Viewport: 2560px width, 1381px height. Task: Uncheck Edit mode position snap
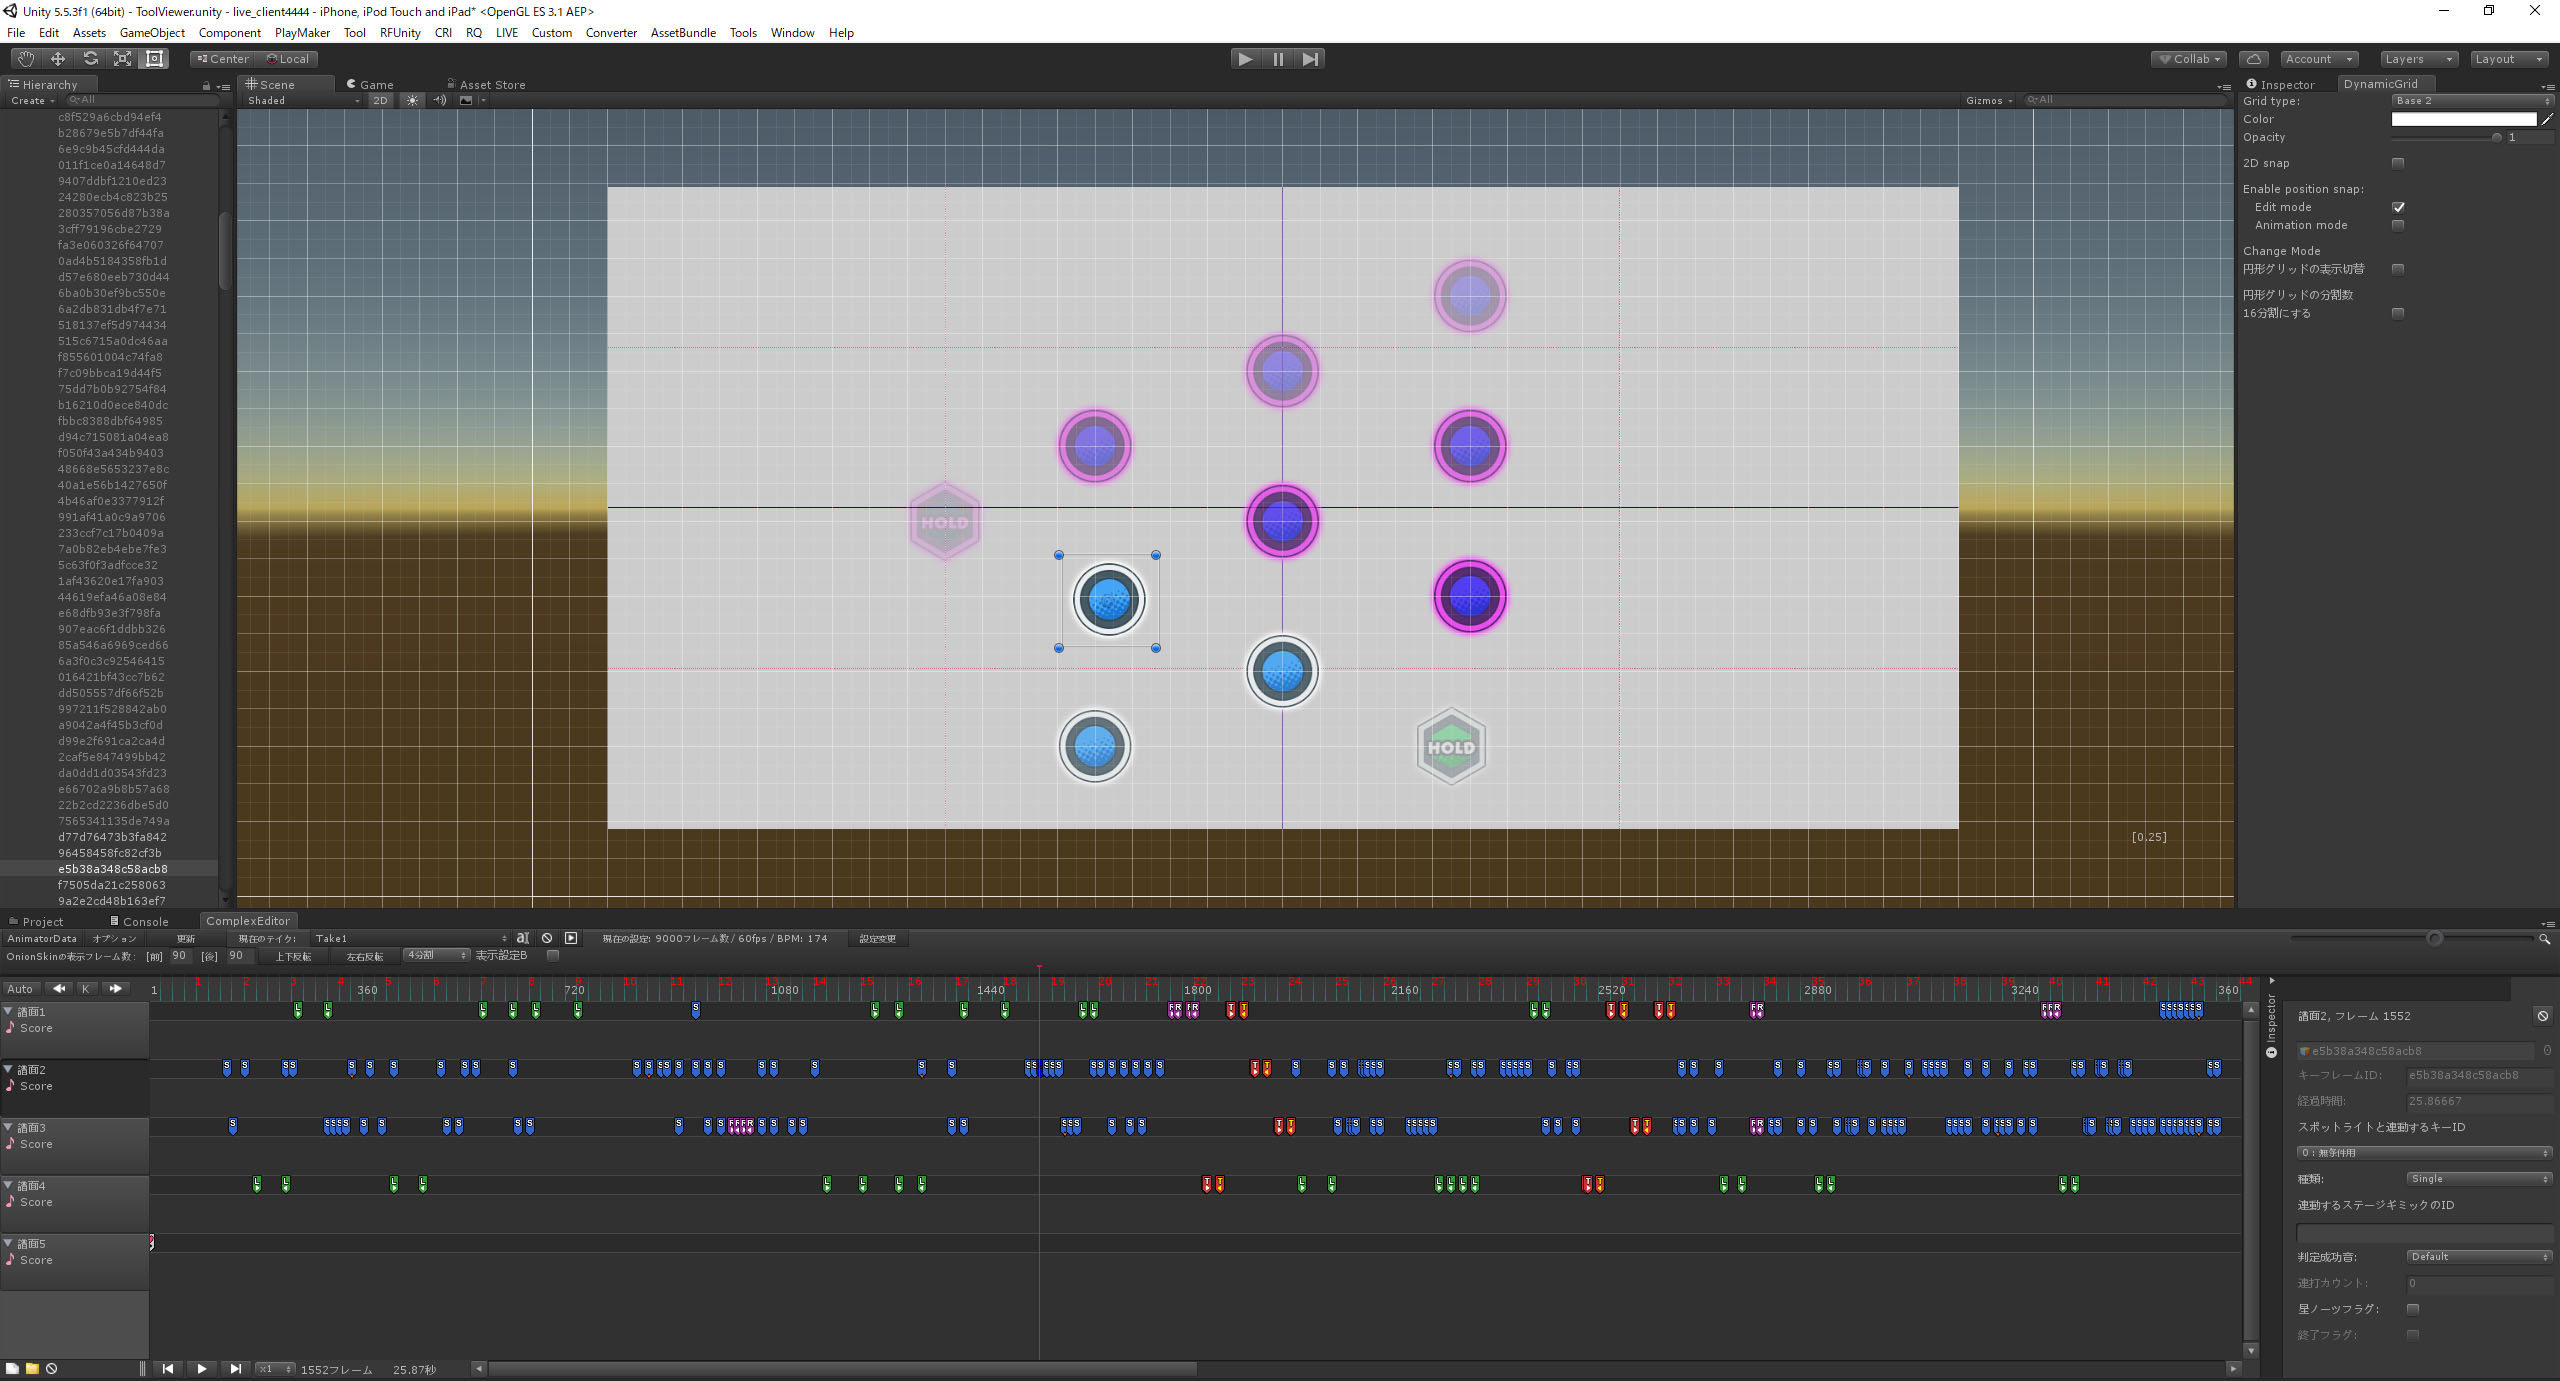pyautogui.click(x=2398, y=207)
